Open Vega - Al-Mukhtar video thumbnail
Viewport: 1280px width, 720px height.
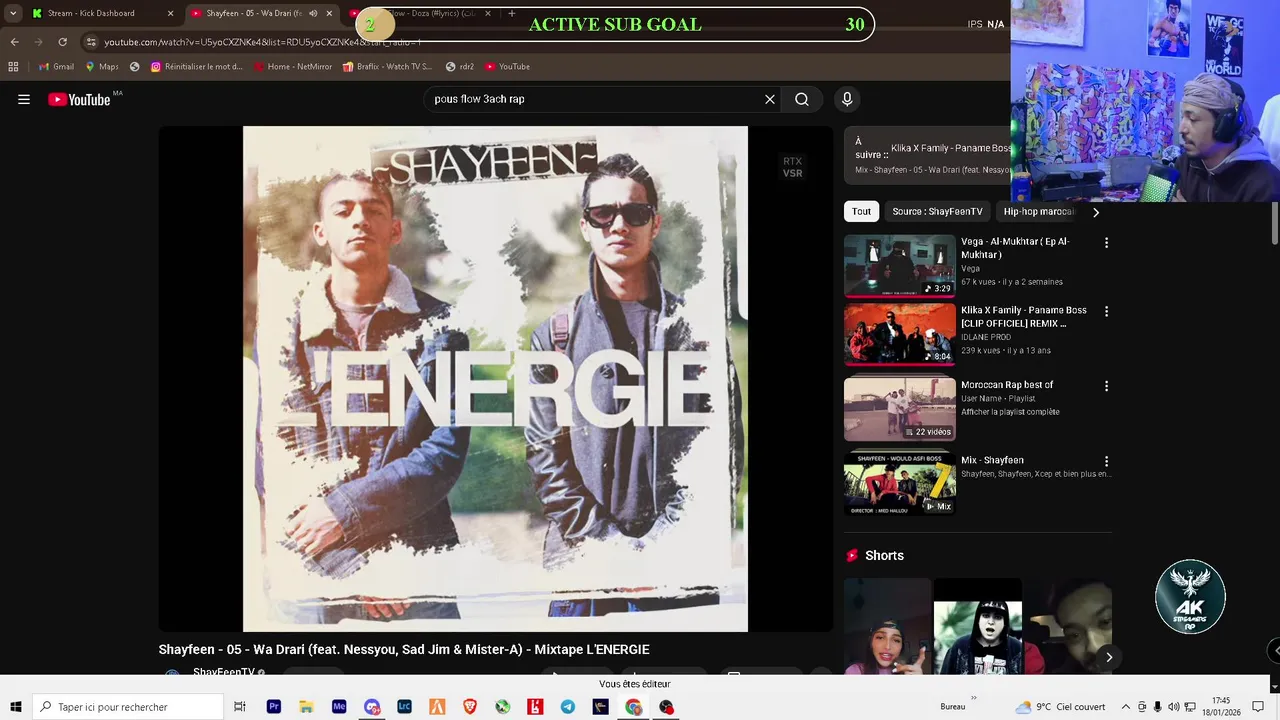tap(900, 266)
